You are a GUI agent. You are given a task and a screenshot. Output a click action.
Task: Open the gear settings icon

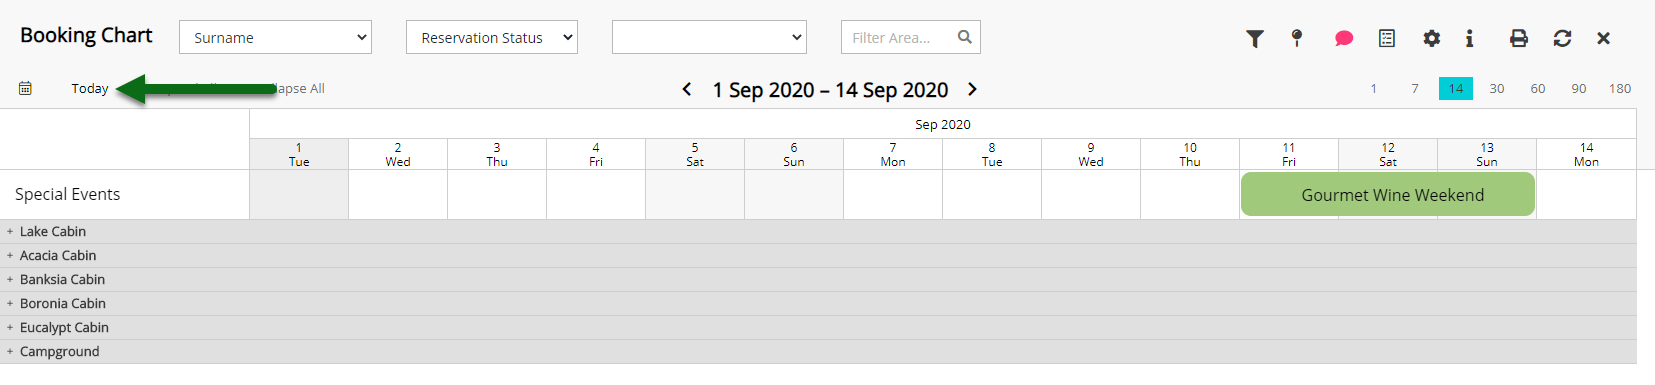(x=1432, y=38)
